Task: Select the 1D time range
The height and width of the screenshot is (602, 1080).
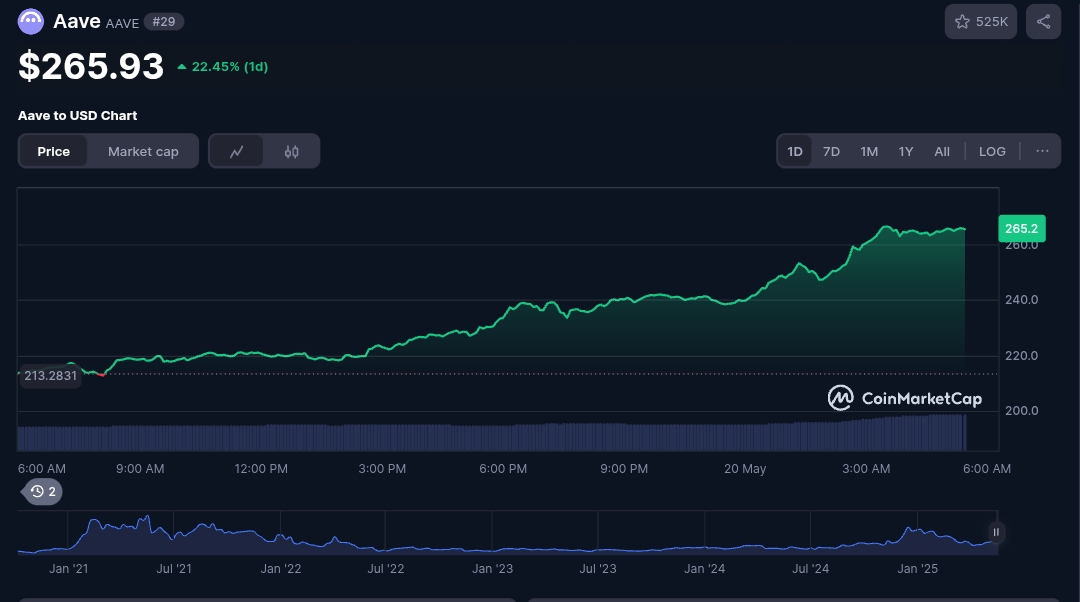Action: coord(795,152)
